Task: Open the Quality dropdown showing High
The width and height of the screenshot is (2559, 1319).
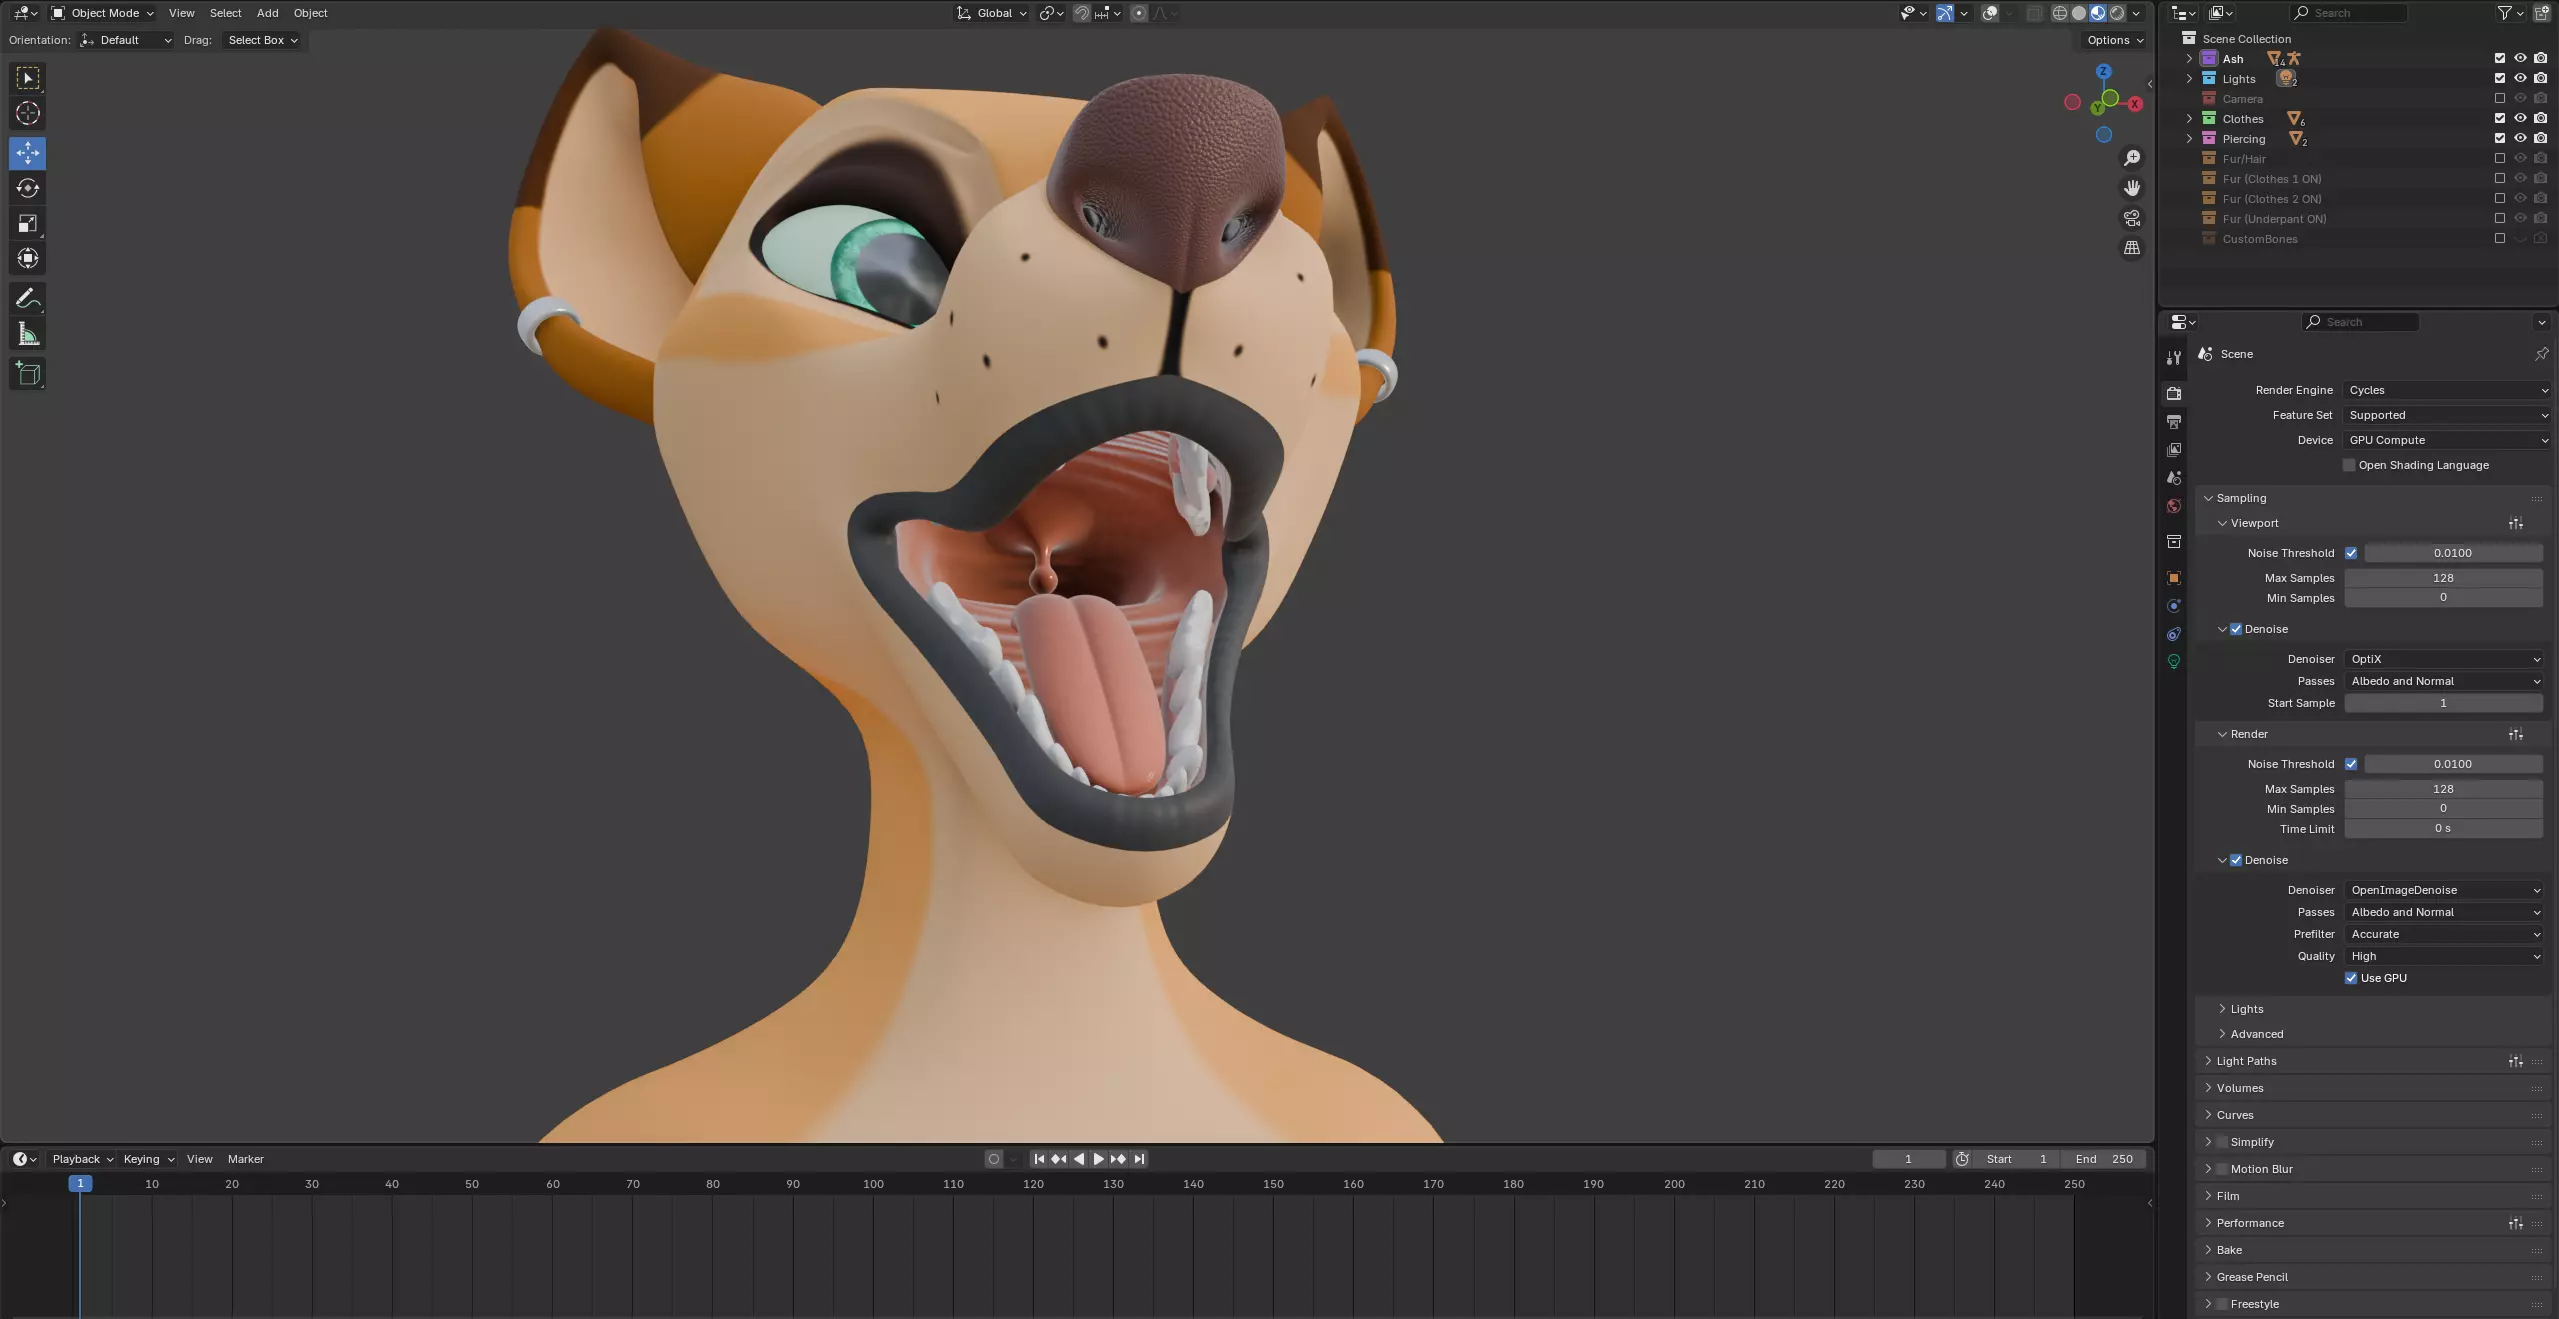Action: pyautogui.click(x=2444, y=956)
